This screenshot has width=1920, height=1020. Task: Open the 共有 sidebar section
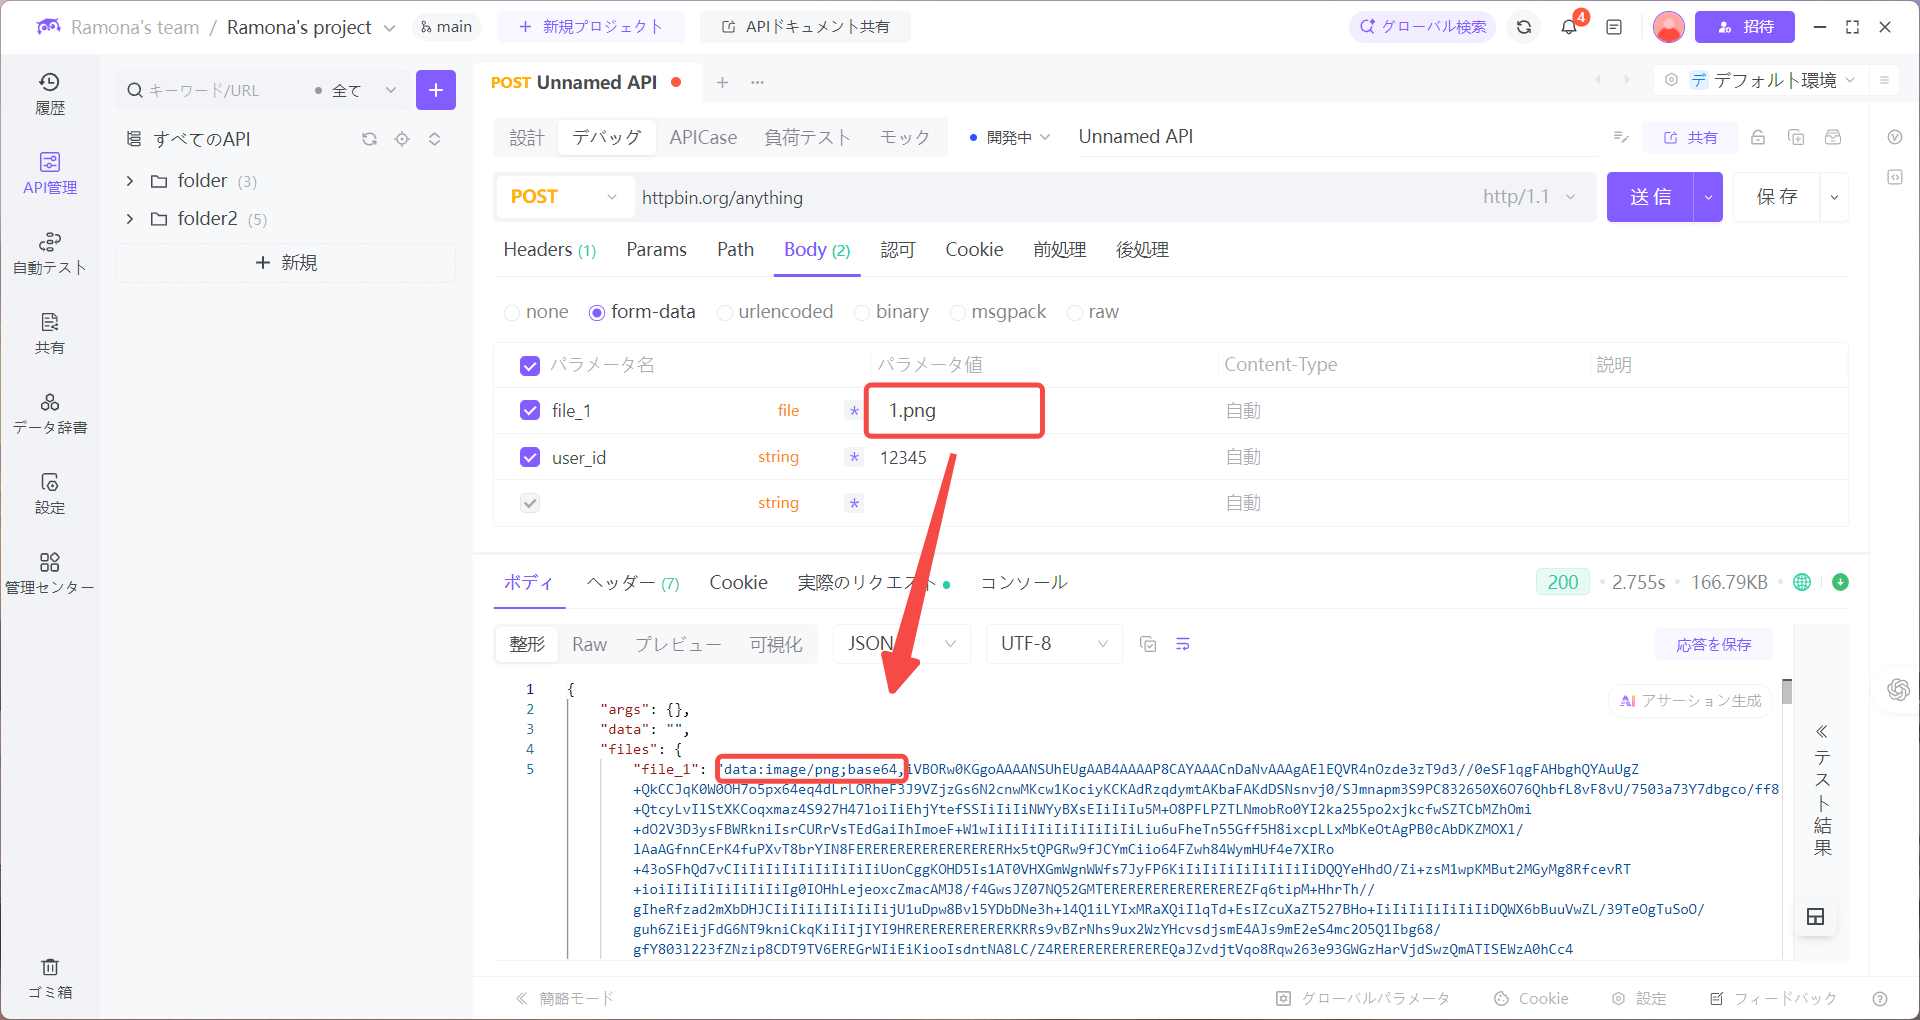(49, 334)
